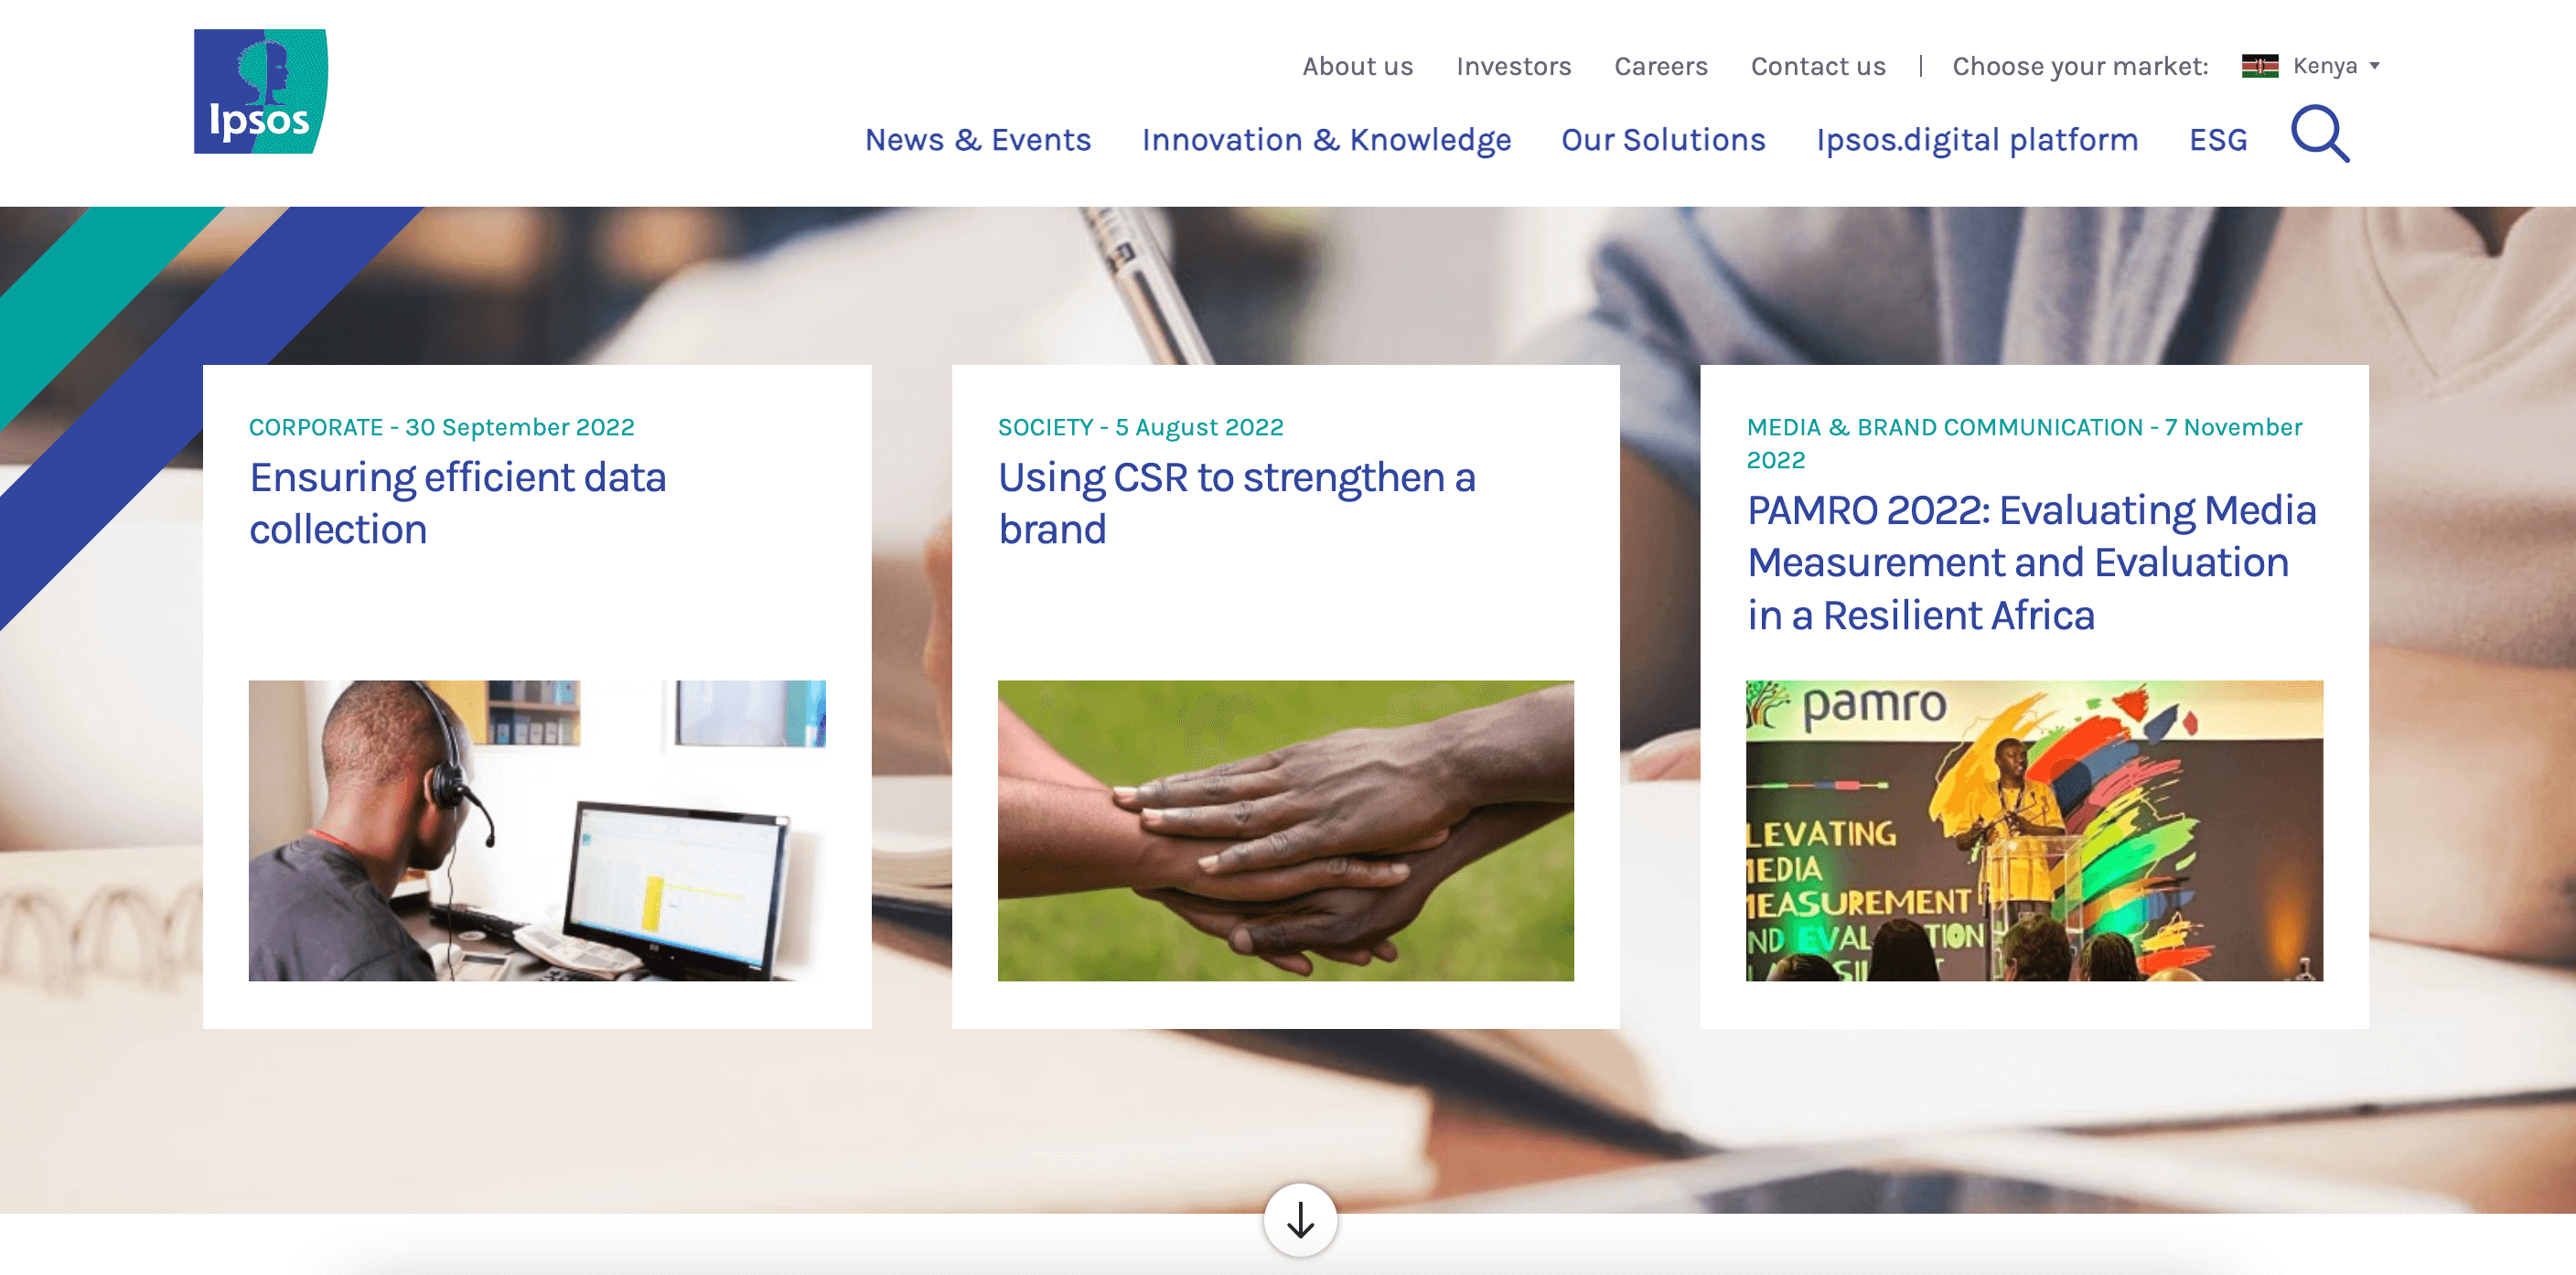Click the Innovation & Knowledge menu icon

[1326, 138]
